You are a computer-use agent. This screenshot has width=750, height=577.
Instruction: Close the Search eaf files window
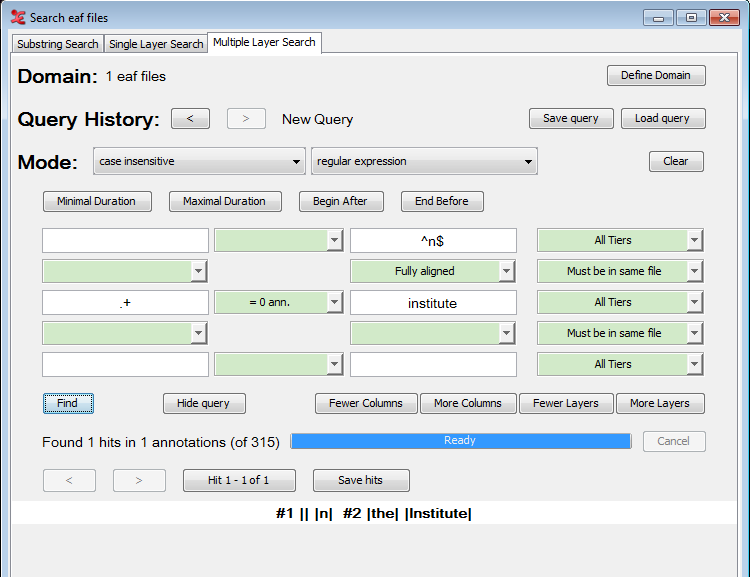(723, 17)
